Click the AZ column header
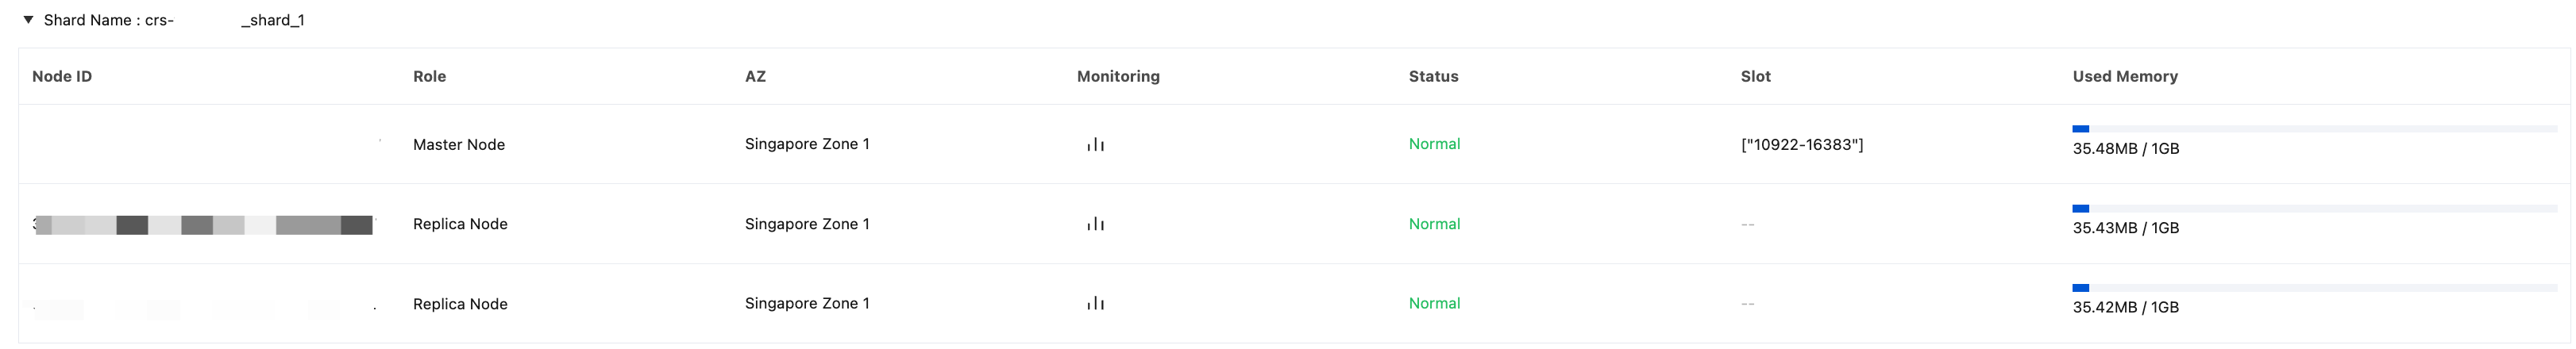This screenshot has width=2576, height=349. coord(755,76)
